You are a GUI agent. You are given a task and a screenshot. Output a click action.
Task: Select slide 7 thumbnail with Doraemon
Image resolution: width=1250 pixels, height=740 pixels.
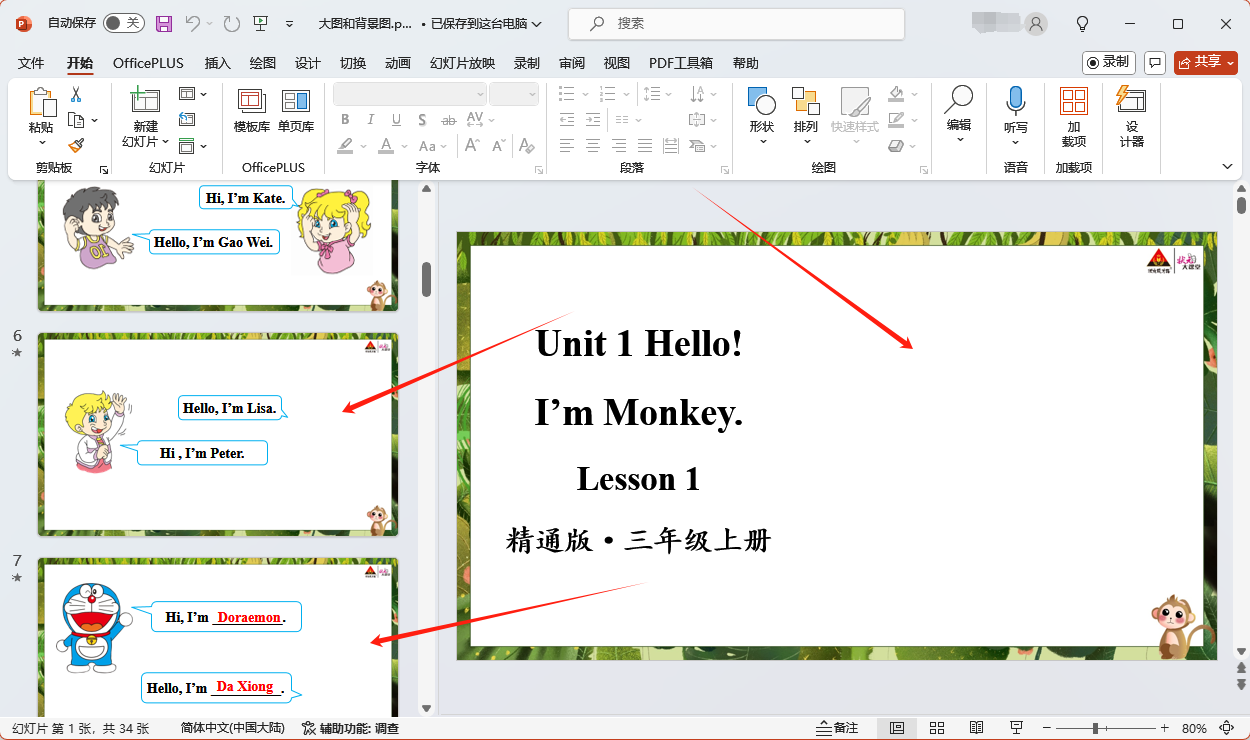(x=217, y=635)
